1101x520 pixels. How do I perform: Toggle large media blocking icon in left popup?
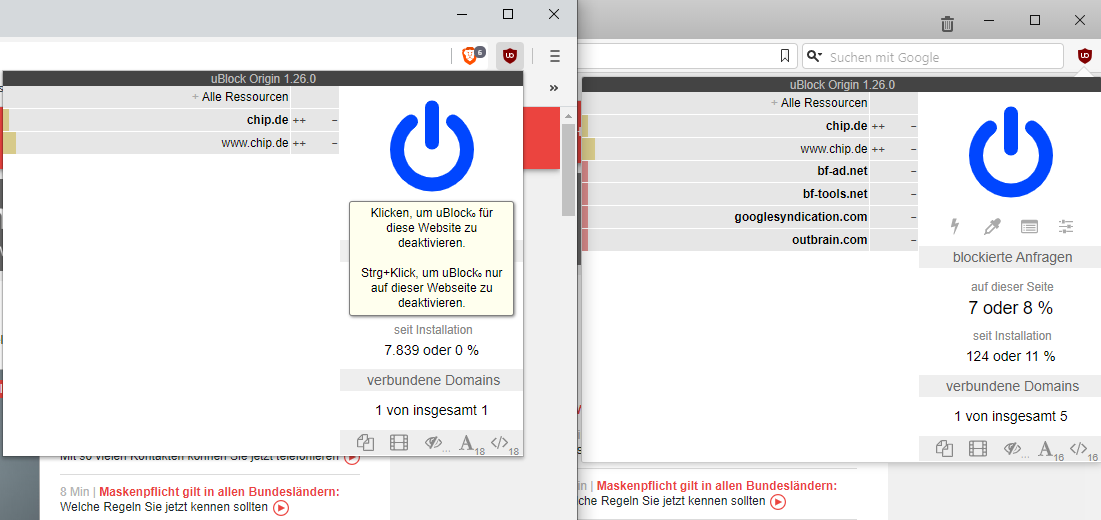click(399, 442)
